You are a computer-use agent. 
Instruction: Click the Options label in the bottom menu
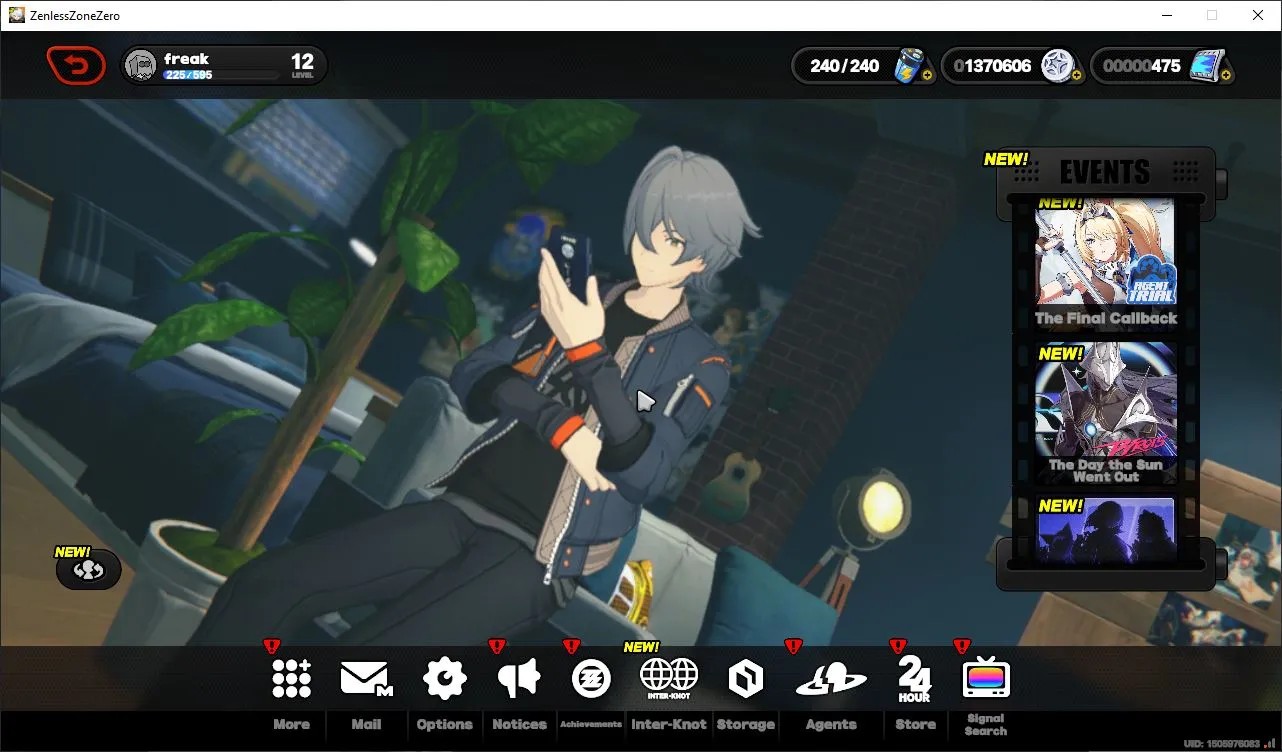[x=445, y=724]
